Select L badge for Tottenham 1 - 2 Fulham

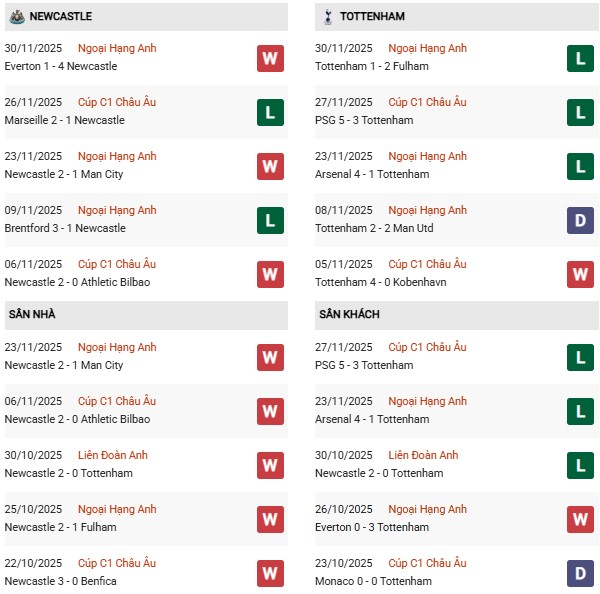tap(581, 58)
